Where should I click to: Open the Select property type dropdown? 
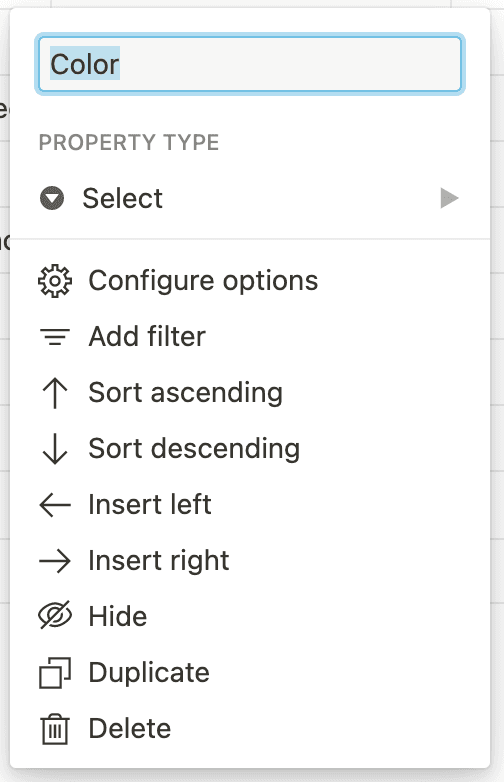pyautogui.click(x=250, y=198)
